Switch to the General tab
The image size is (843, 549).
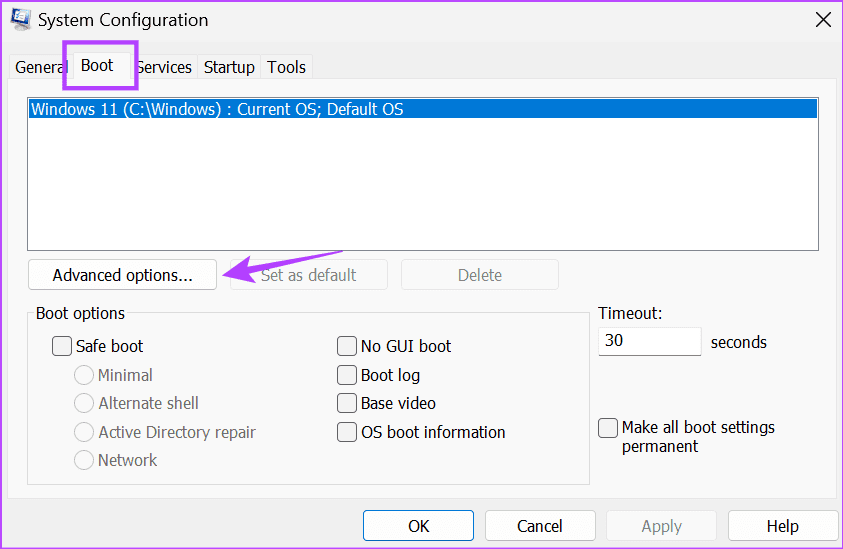pyautogui.click(x=38, y=67)
